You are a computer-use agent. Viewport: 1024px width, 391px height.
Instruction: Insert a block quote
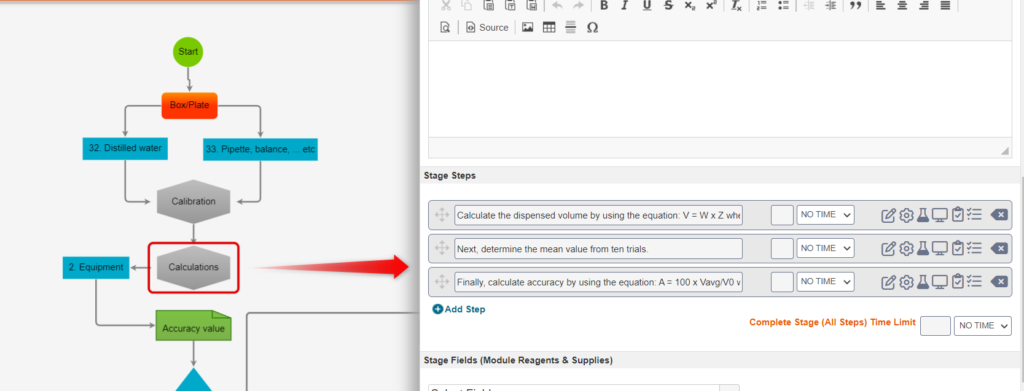[855, 5]
